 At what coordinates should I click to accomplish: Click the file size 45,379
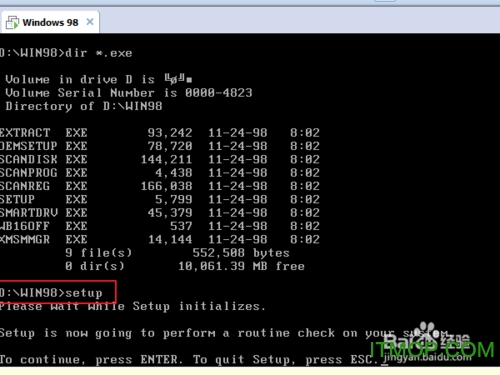[170, 213]
